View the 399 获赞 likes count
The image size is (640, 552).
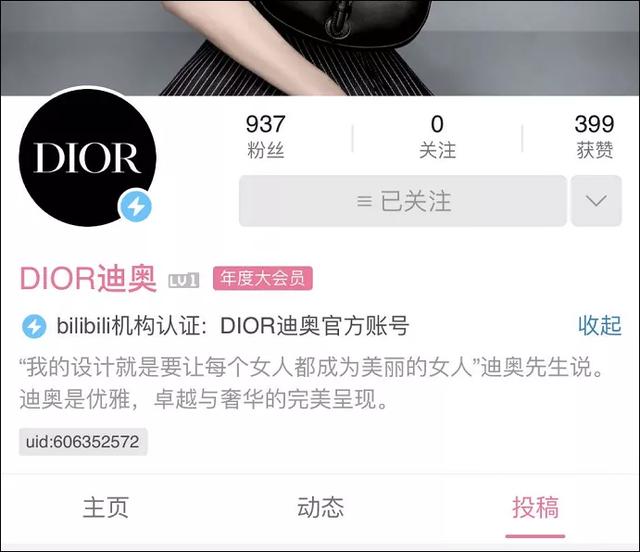tap(594, 136)
